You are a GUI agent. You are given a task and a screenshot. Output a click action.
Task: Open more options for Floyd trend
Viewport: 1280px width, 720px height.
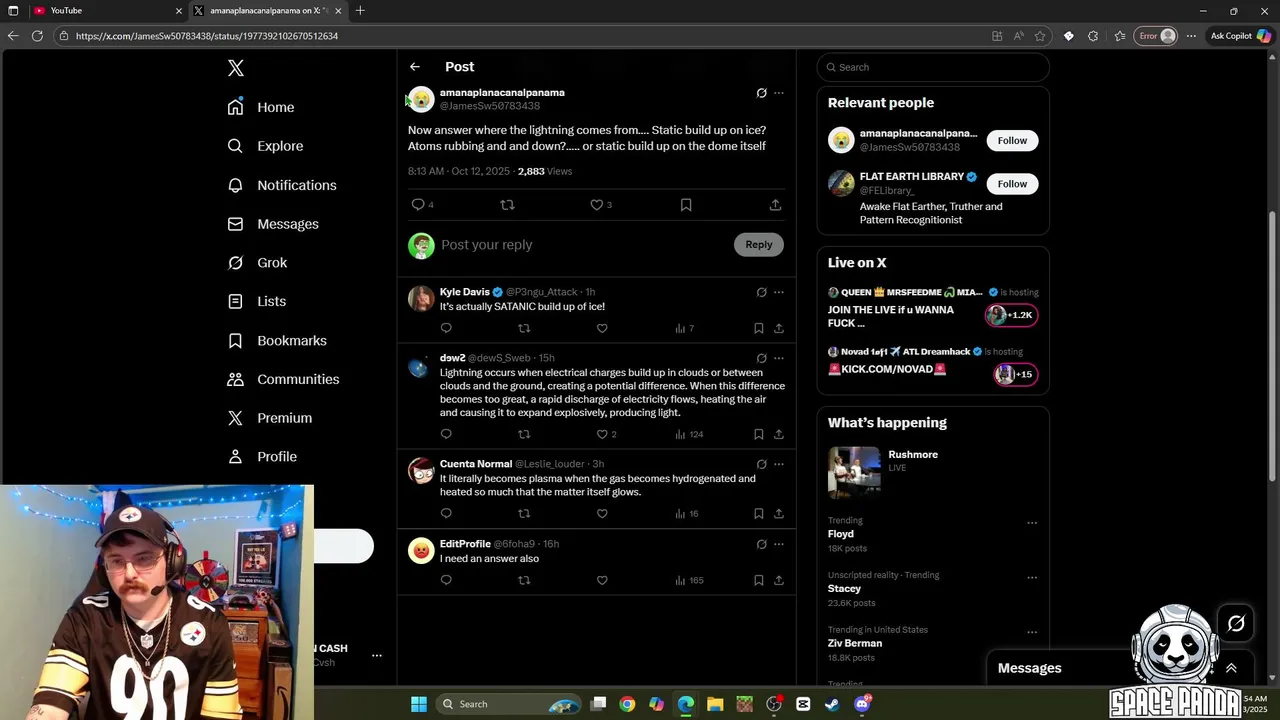pos(1032,523)
